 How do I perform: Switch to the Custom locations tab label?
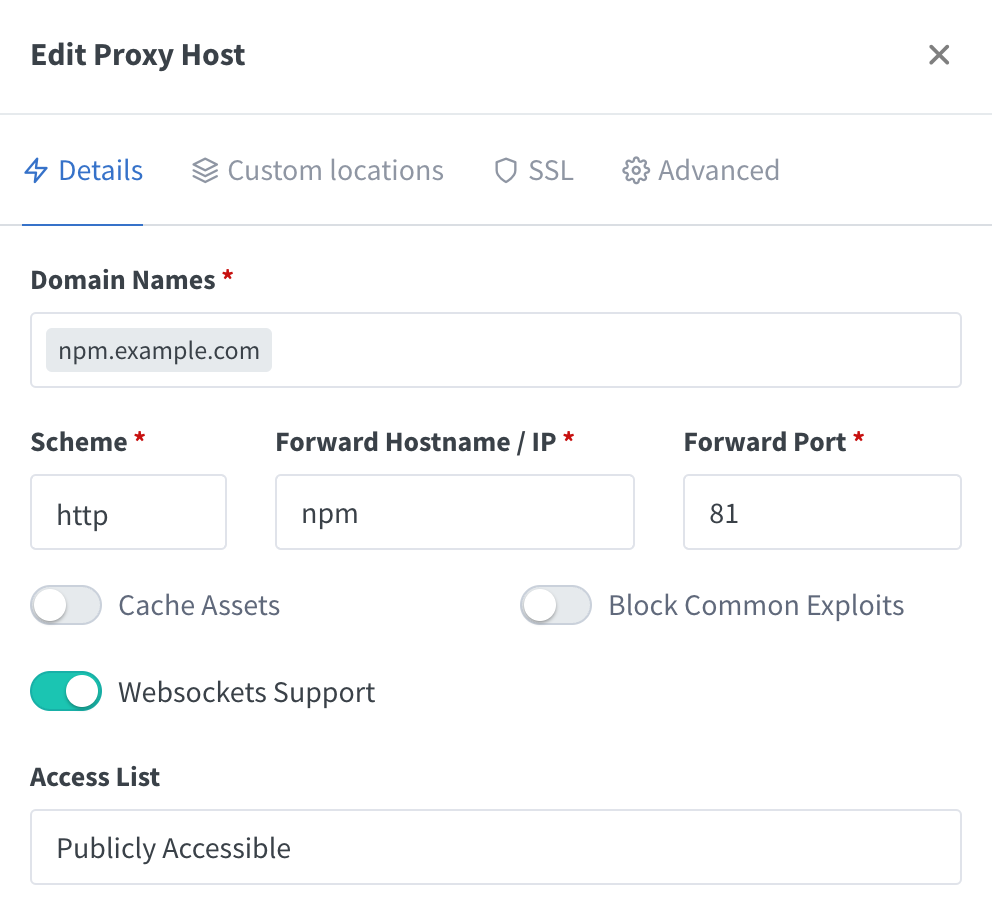coord(335,171)
